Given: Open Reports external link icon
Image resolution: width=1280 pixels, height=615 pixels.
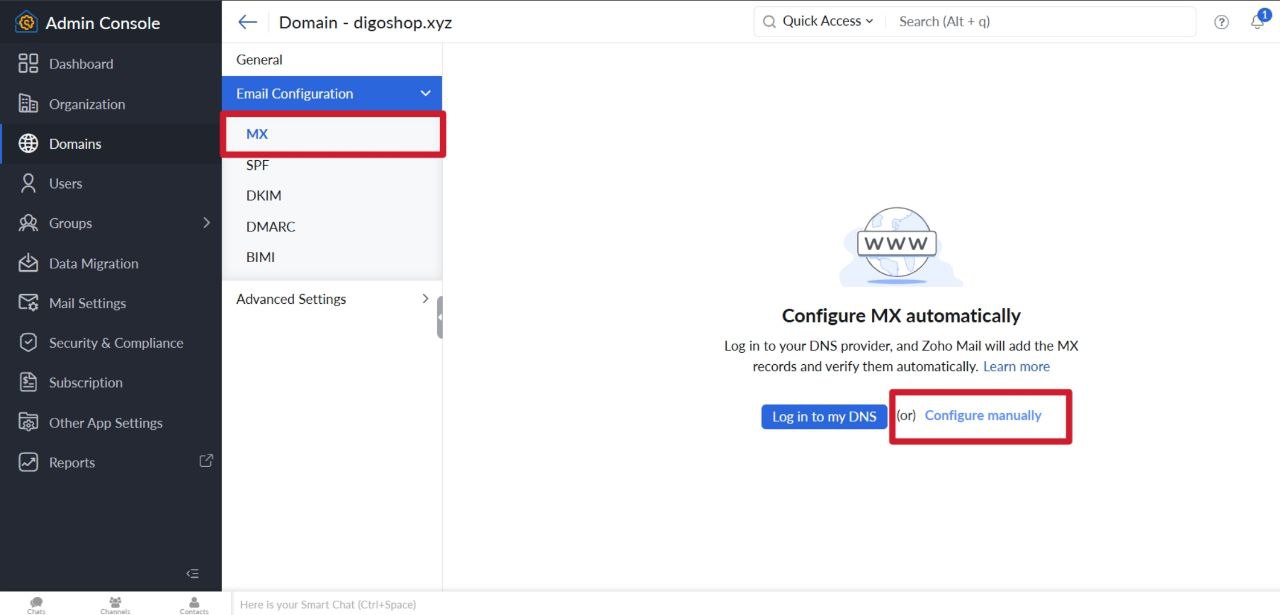Looking at the screenshot, I should pos(206,461).
